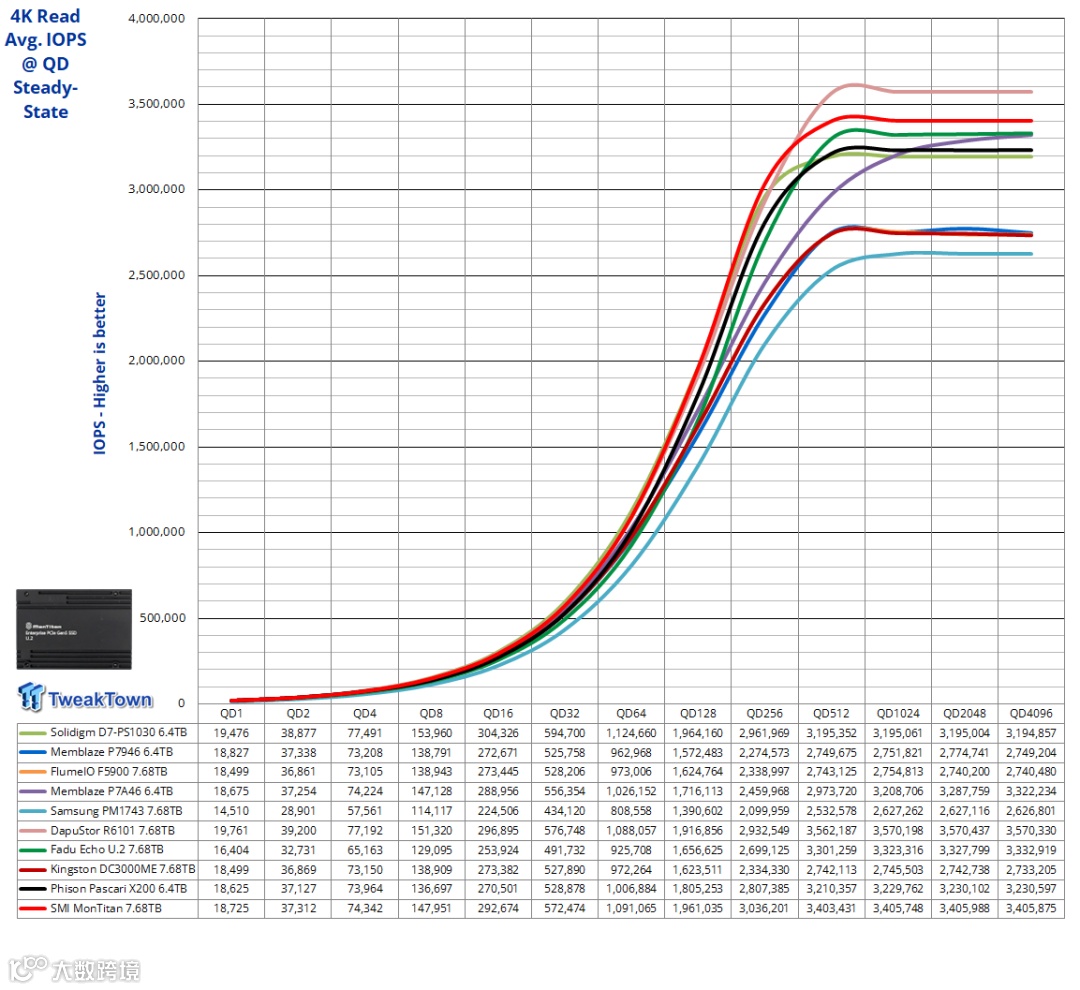Click the TweakTown logo
This screenshot has width=1080, height=990.
point(85,697)
